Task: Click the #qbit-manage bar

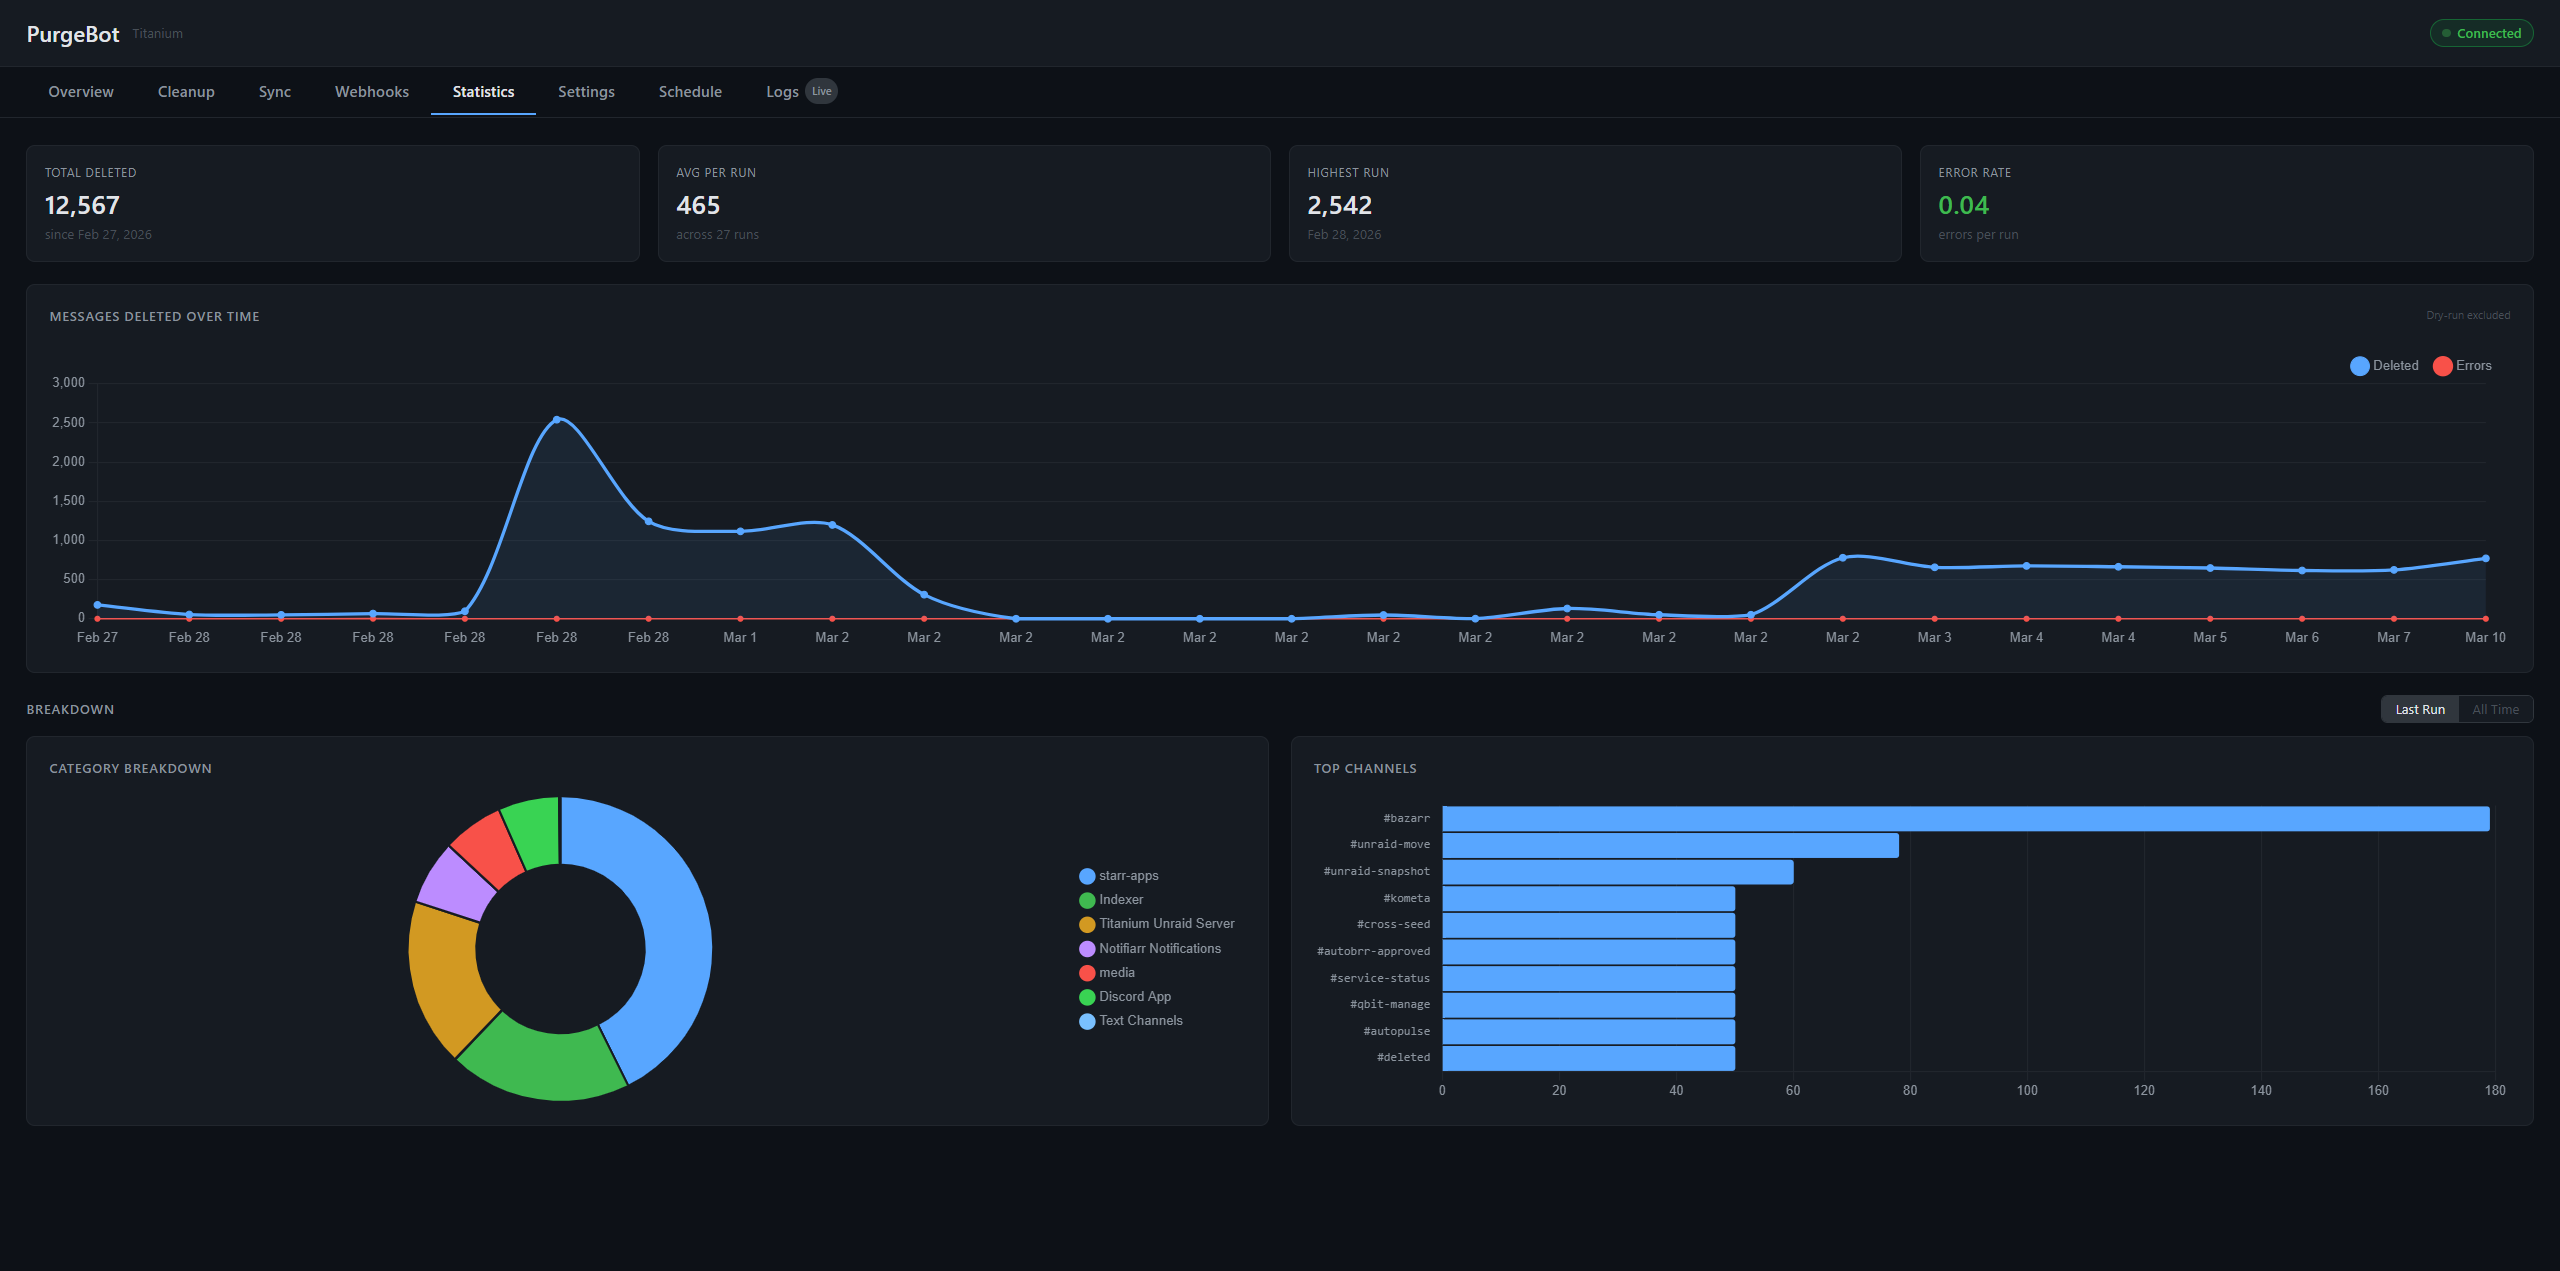Action: coord(1589,1005)
